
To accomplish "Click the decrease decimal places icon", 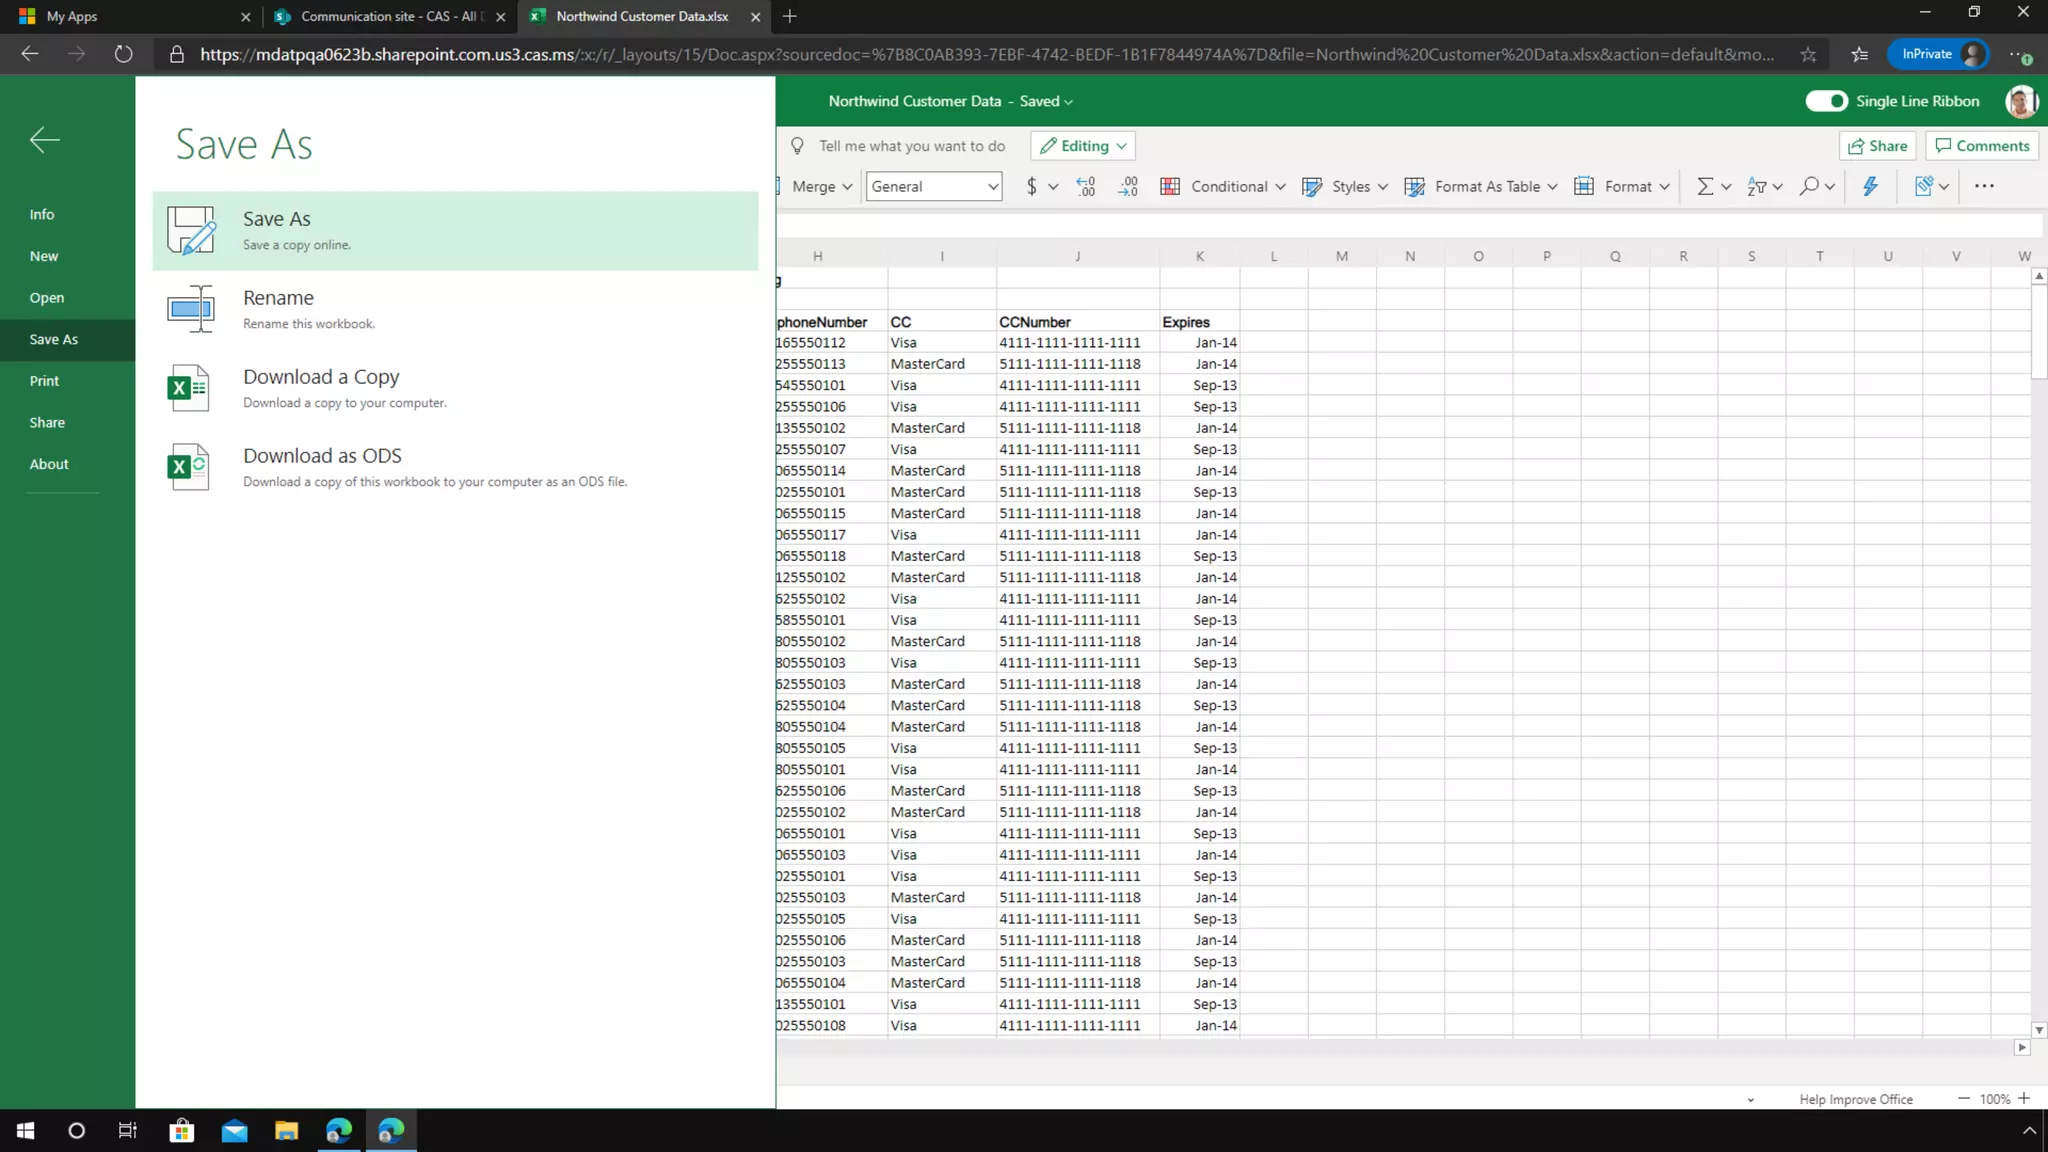I will coord(1128,186).
